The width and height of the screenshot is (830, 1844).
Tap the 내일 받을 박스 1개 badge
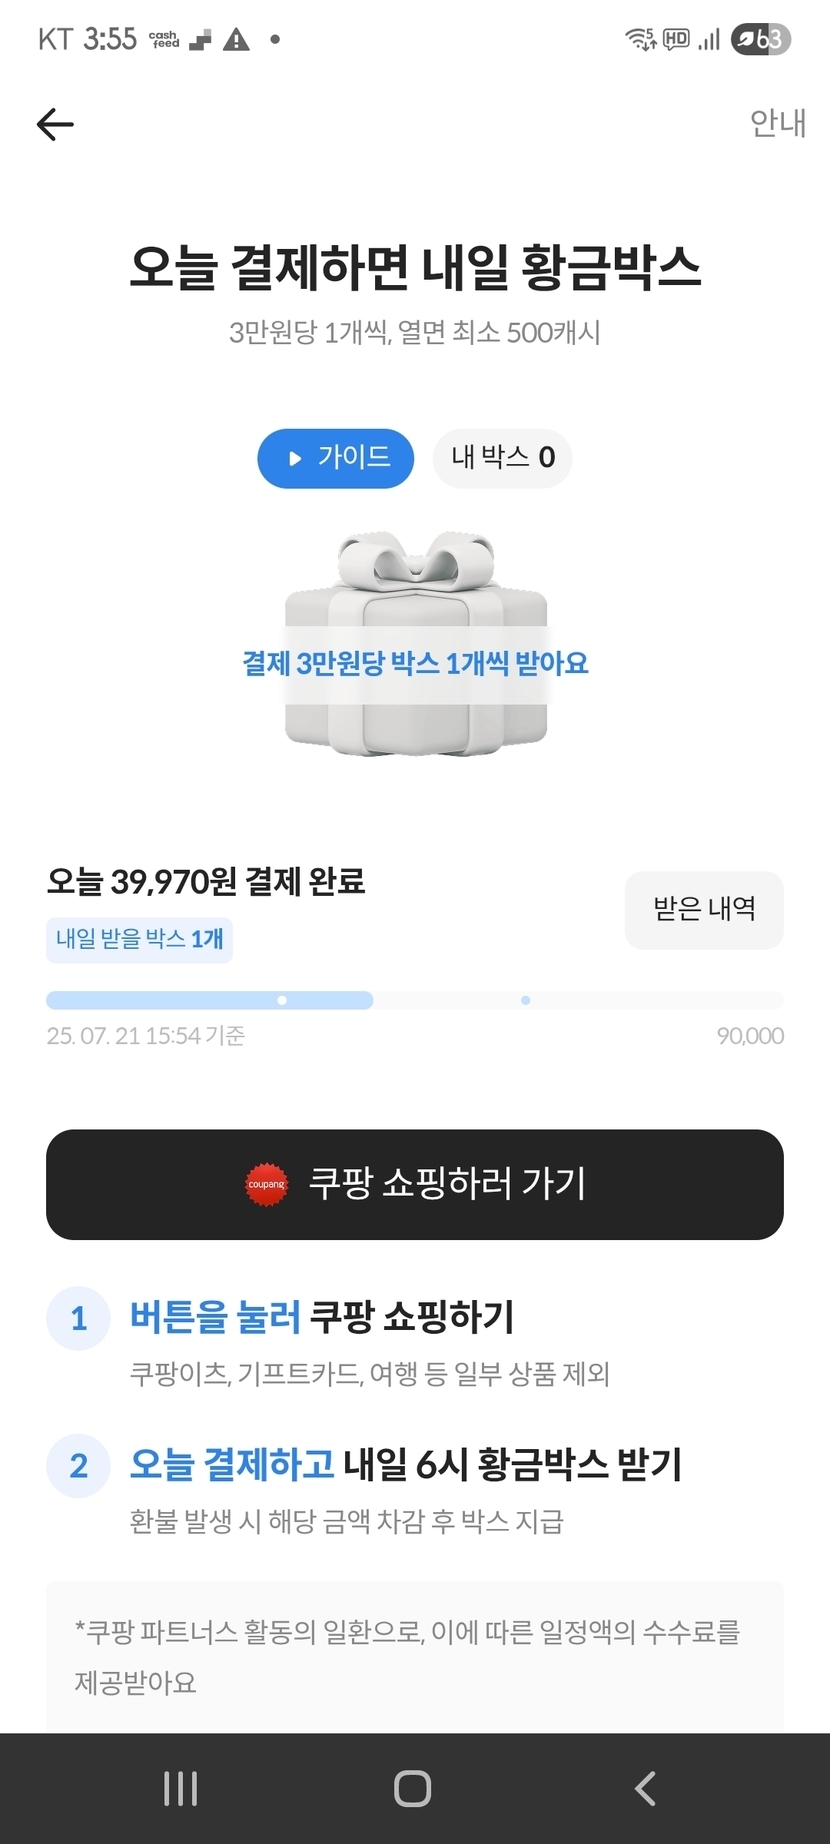(139, 940)
